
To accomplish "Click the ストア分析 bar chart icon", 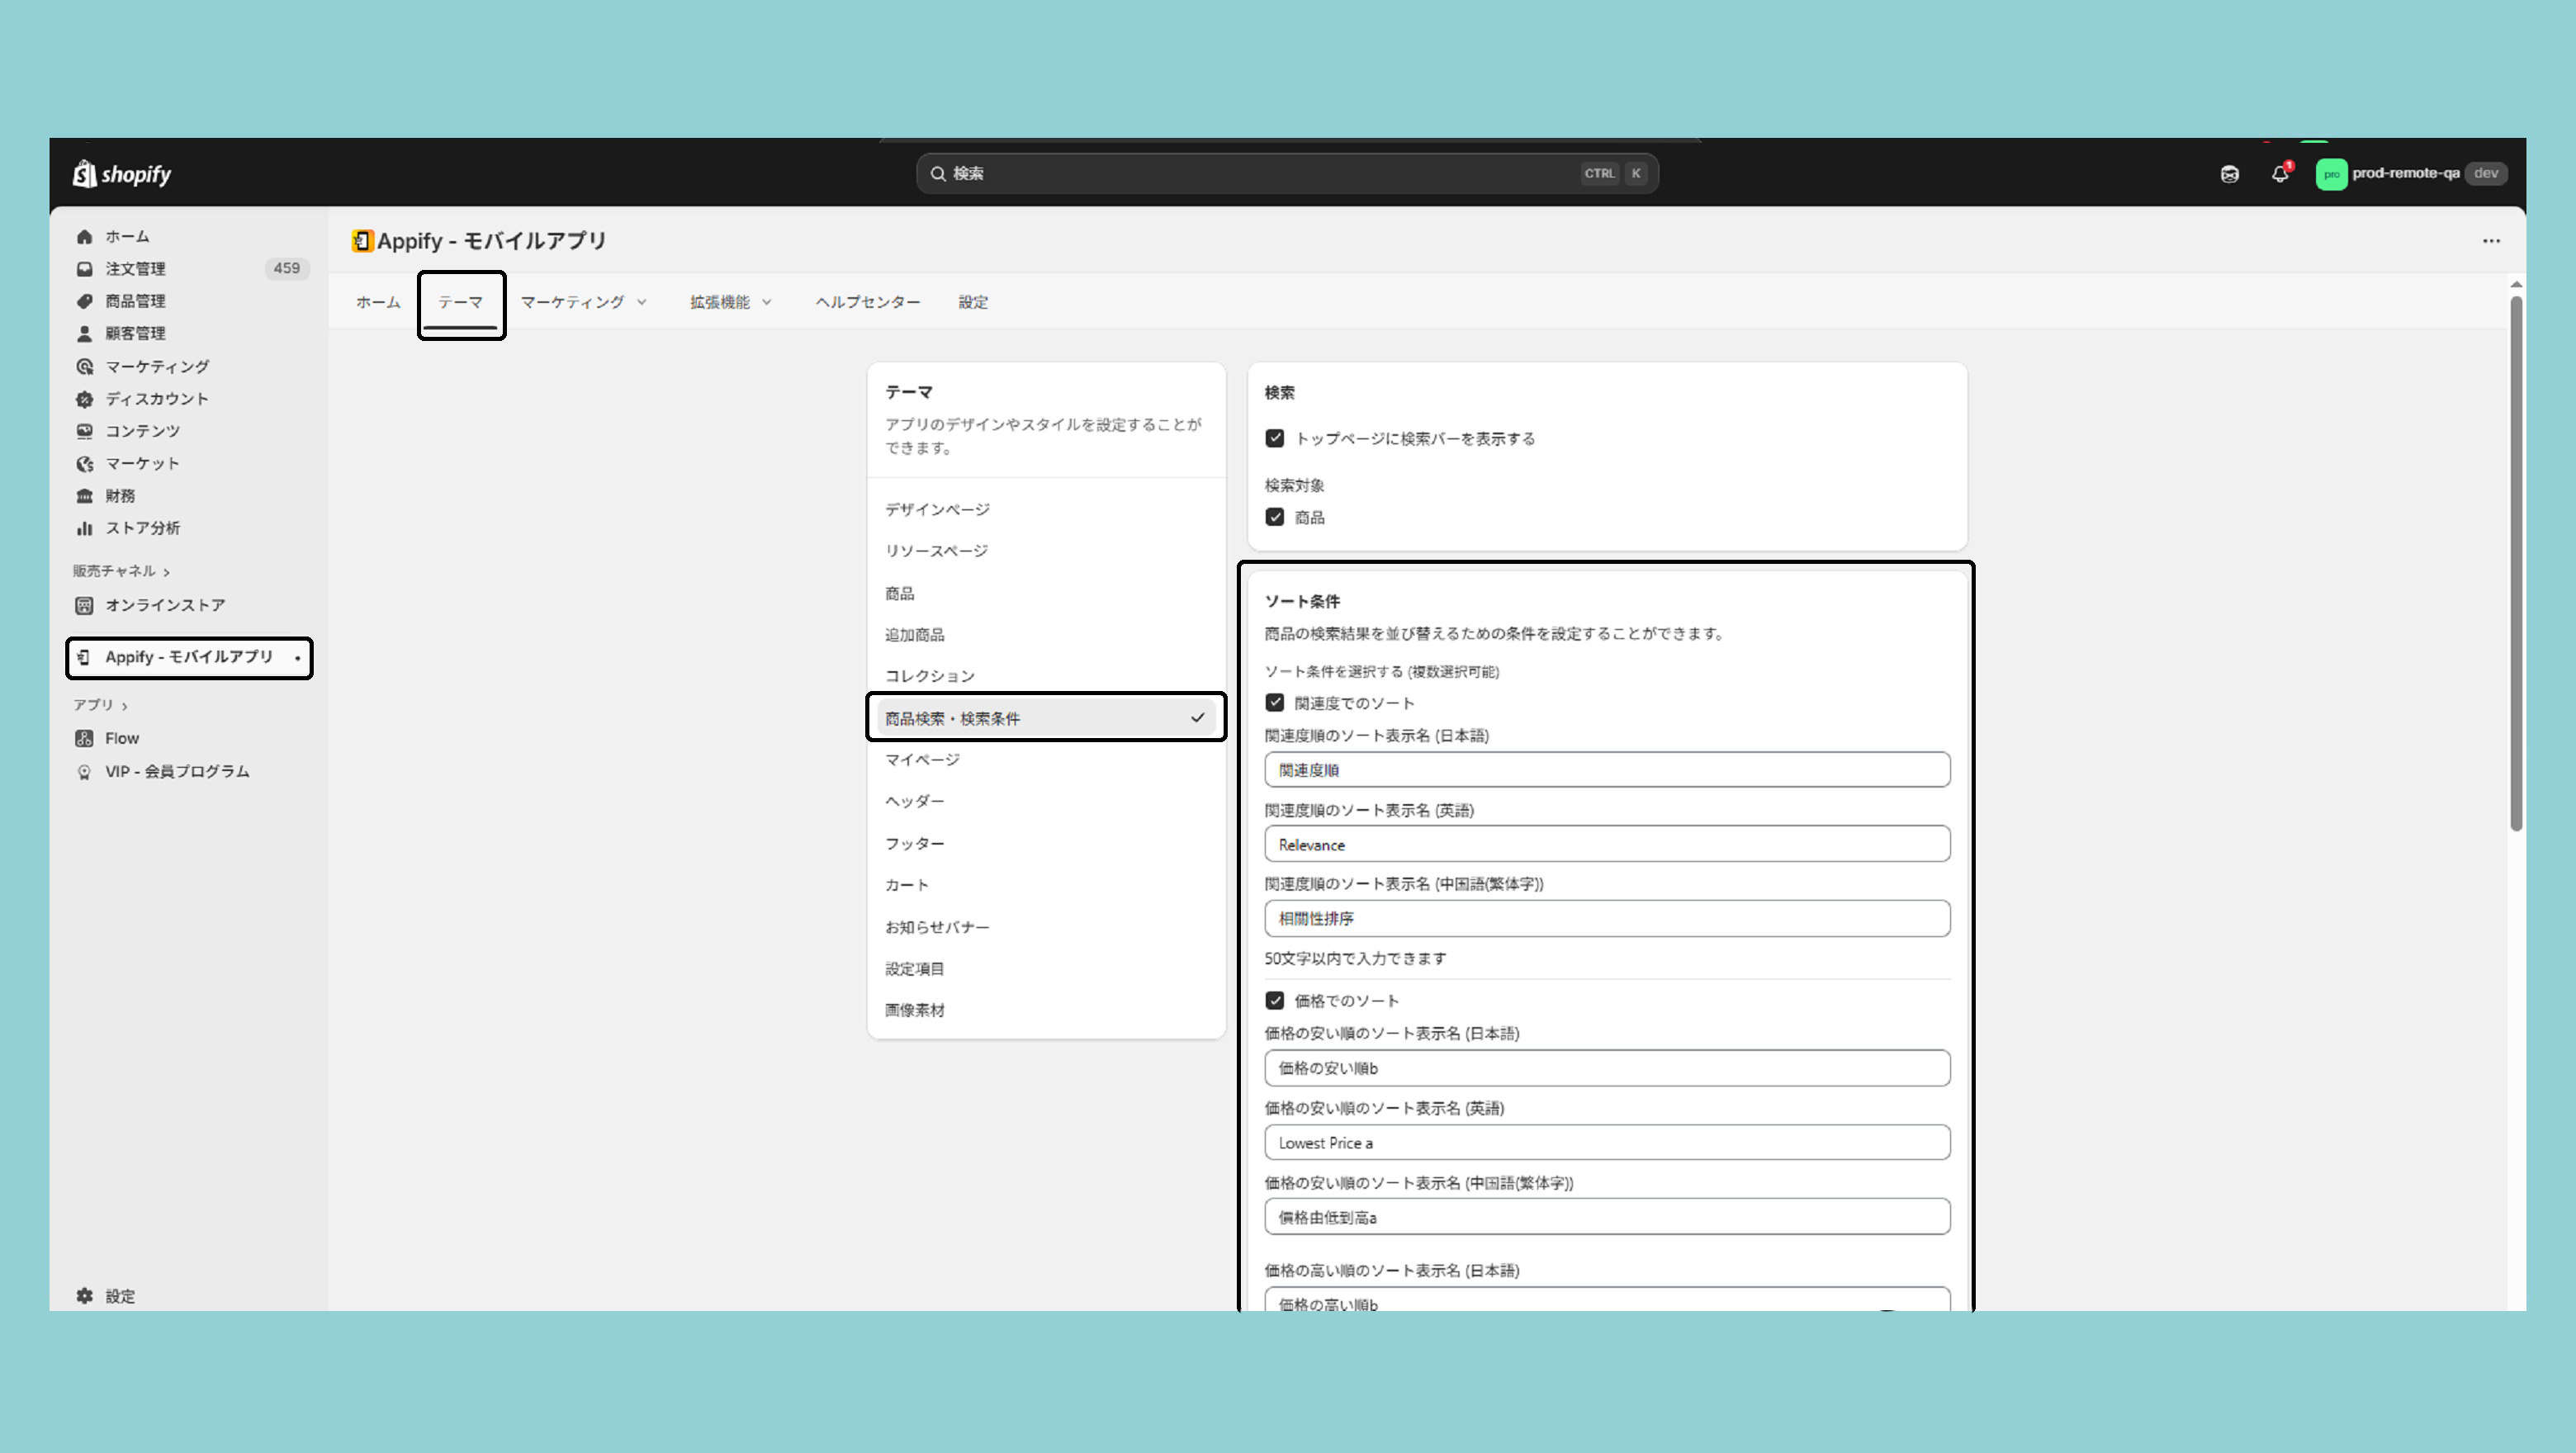I will [x=85, y=528].
